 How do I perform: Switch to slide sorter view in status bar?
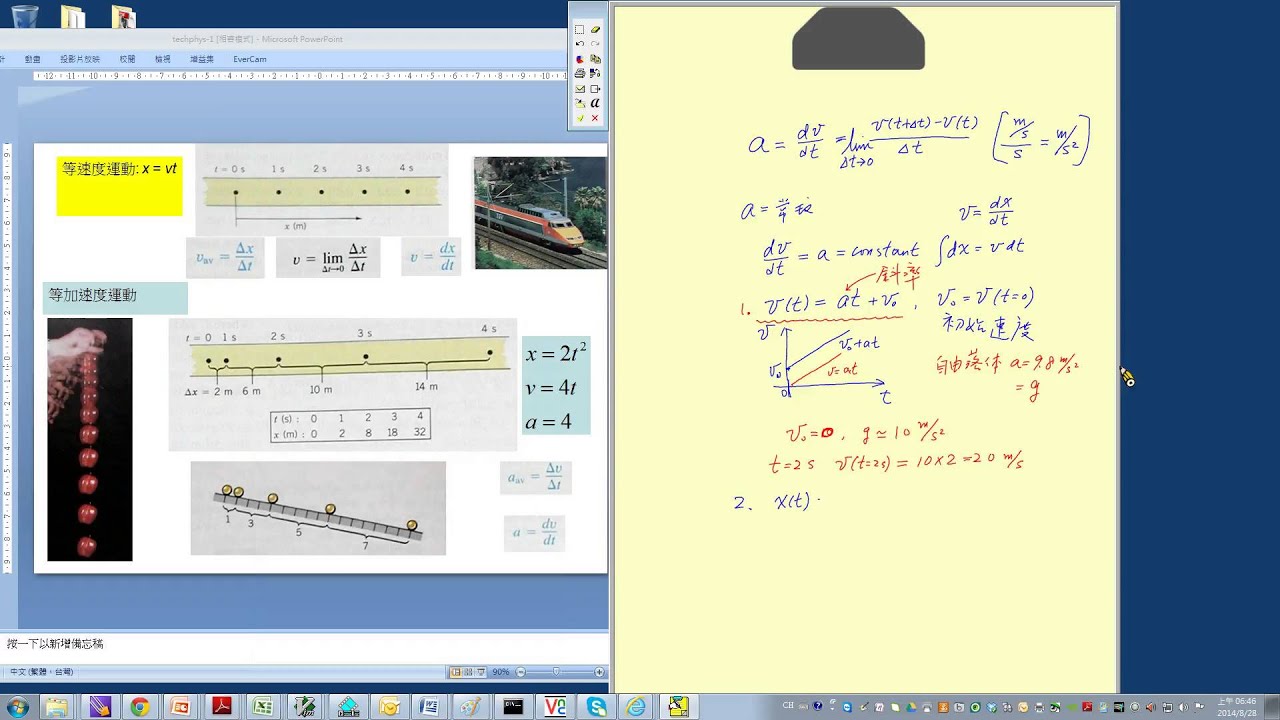(x=468, y=672)
